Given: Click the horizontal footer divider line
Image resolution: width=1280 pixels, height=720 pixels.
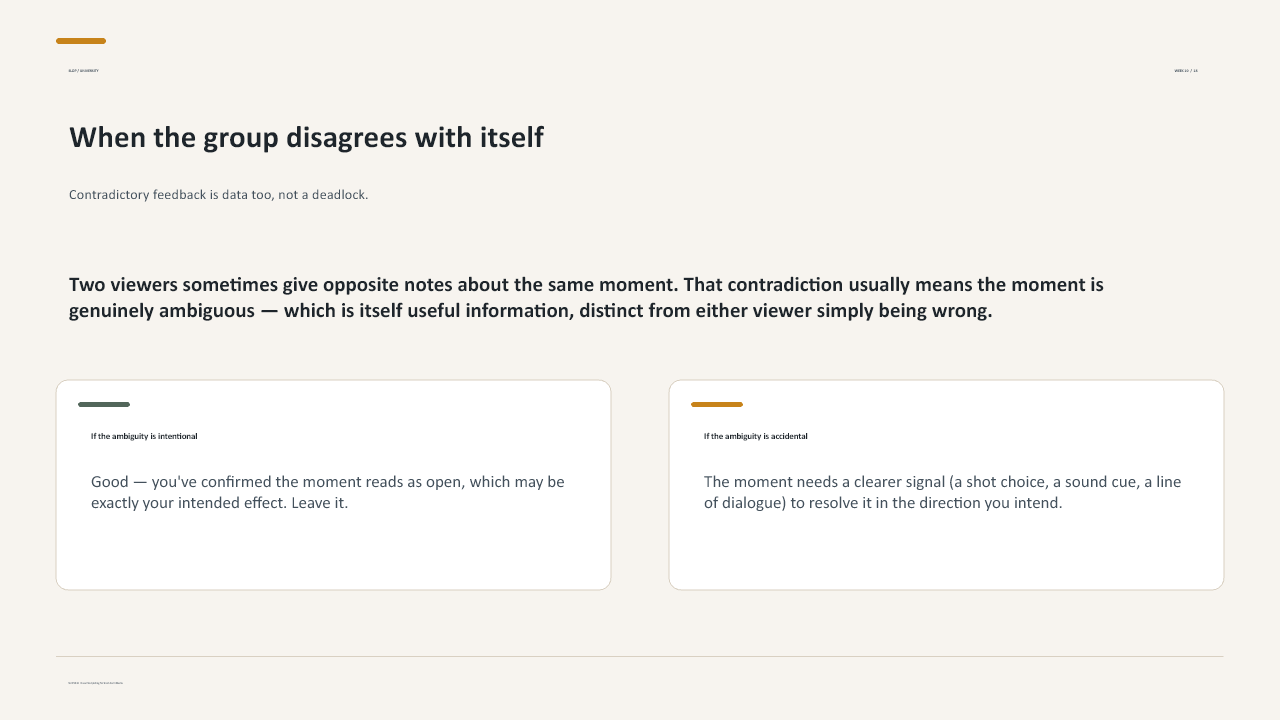Looking at the screenshot, I should point(640,657).
